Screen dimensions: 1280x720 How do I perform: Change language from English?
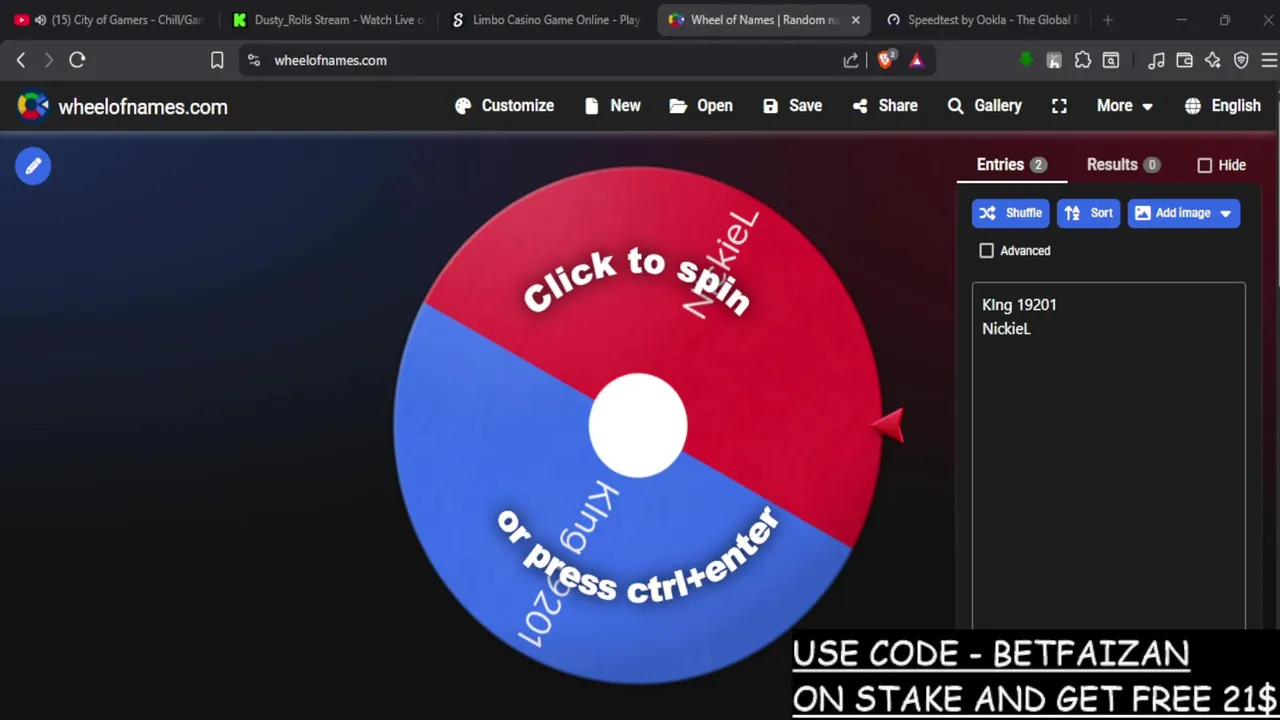[x=1222, y=106]
